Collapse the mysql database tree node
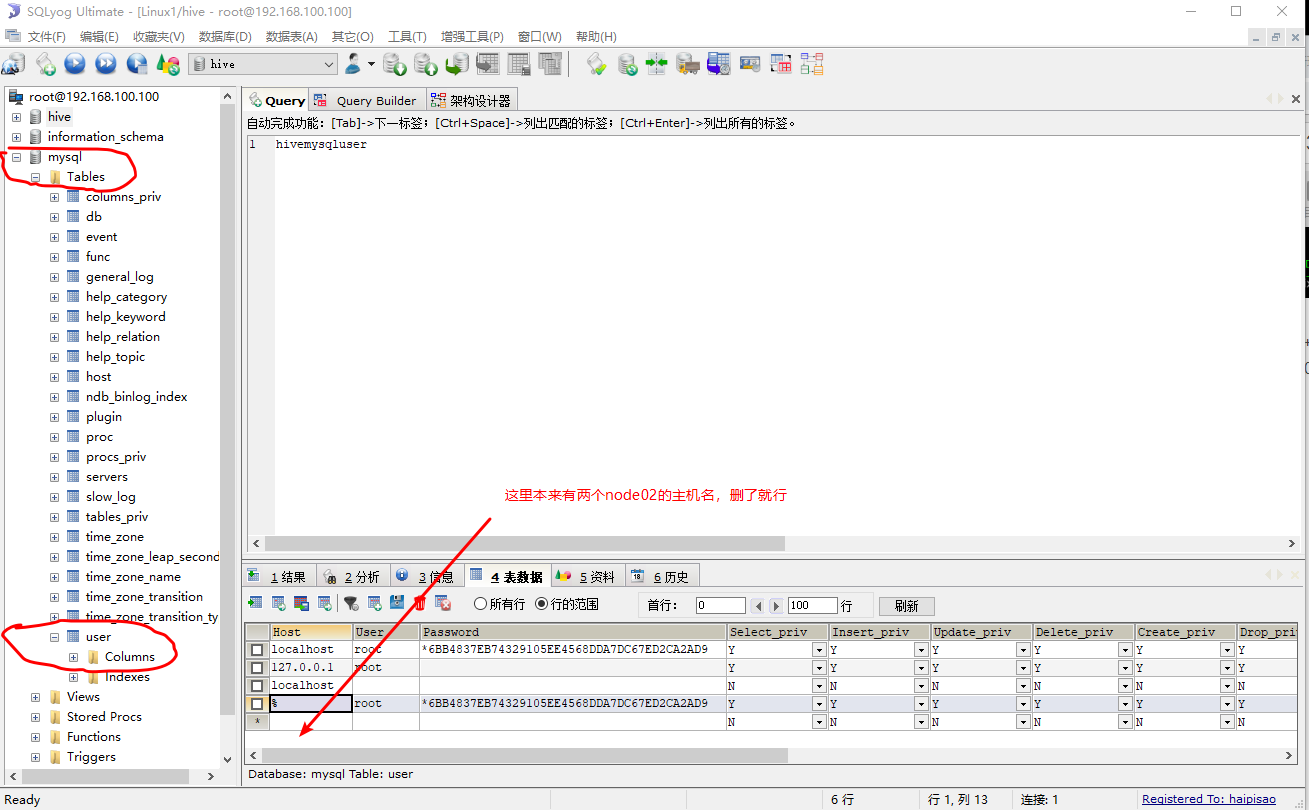The height and width of the screenshot is (810, 1309). click(15, 156)
